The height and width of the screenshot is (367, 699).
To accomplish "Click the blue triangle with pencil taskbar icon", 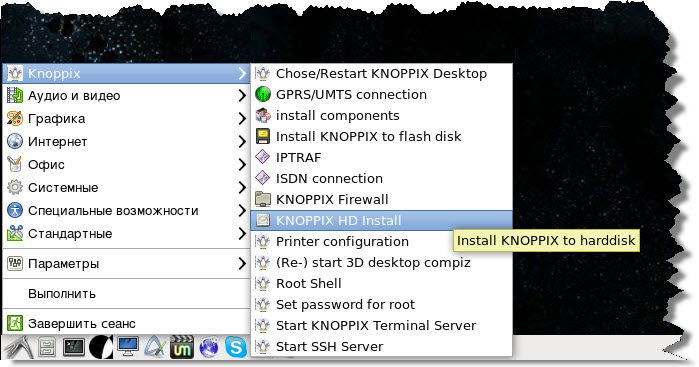I will (x=155, y=346).
